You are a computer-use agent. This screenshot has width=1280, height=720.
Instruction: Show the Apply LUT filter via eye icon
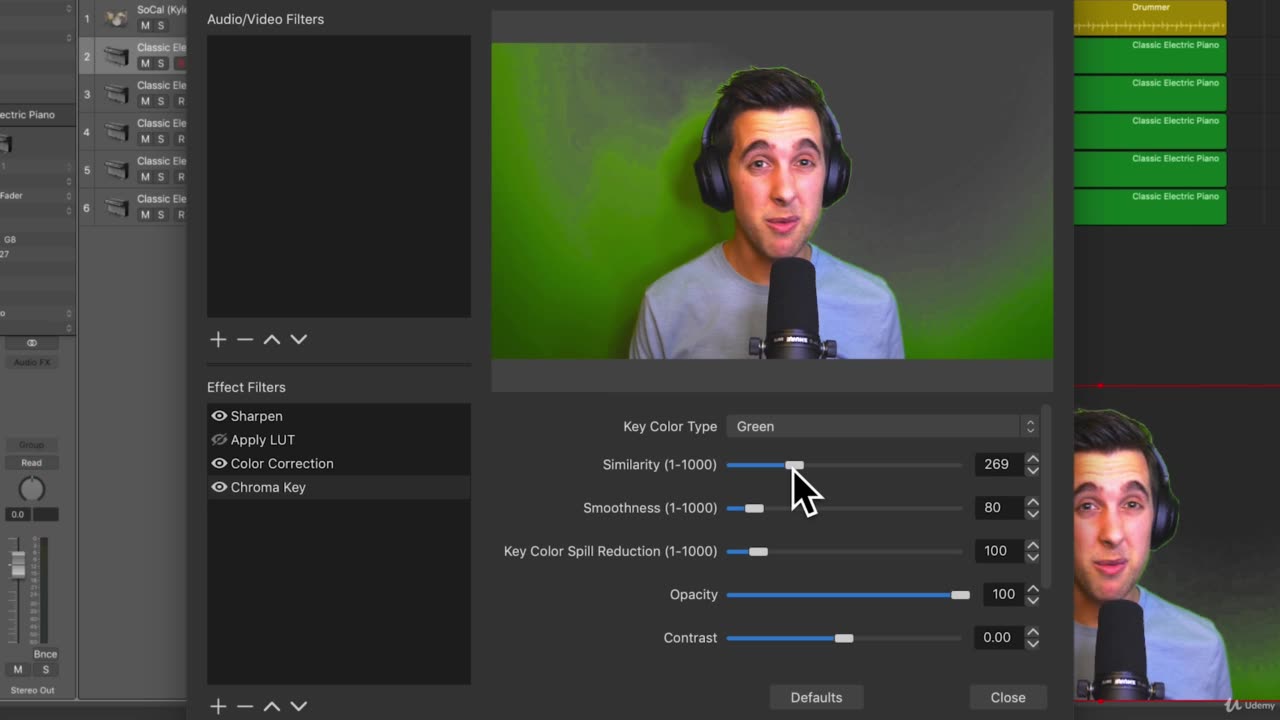[x=219, y=440]
